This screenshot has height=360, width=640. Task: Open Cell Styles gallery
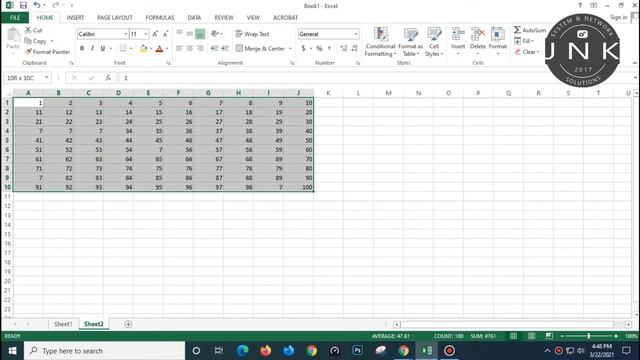(434, 42)
